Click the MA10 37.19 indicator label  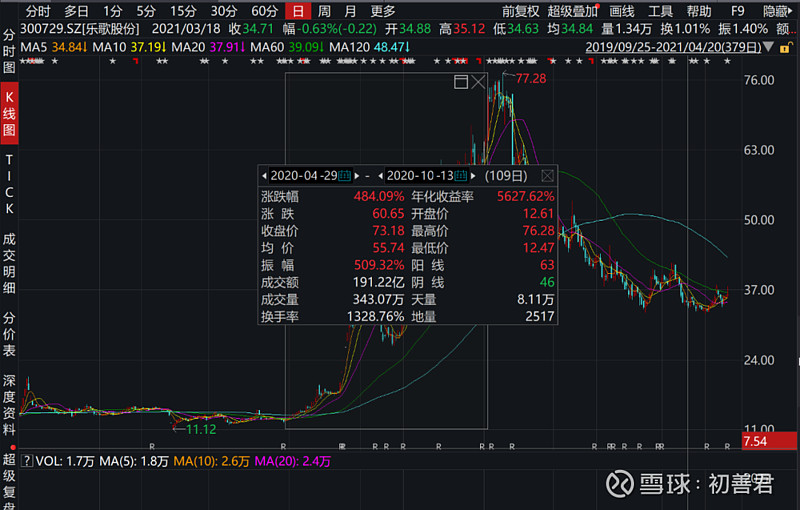click(x=129, y=47)
